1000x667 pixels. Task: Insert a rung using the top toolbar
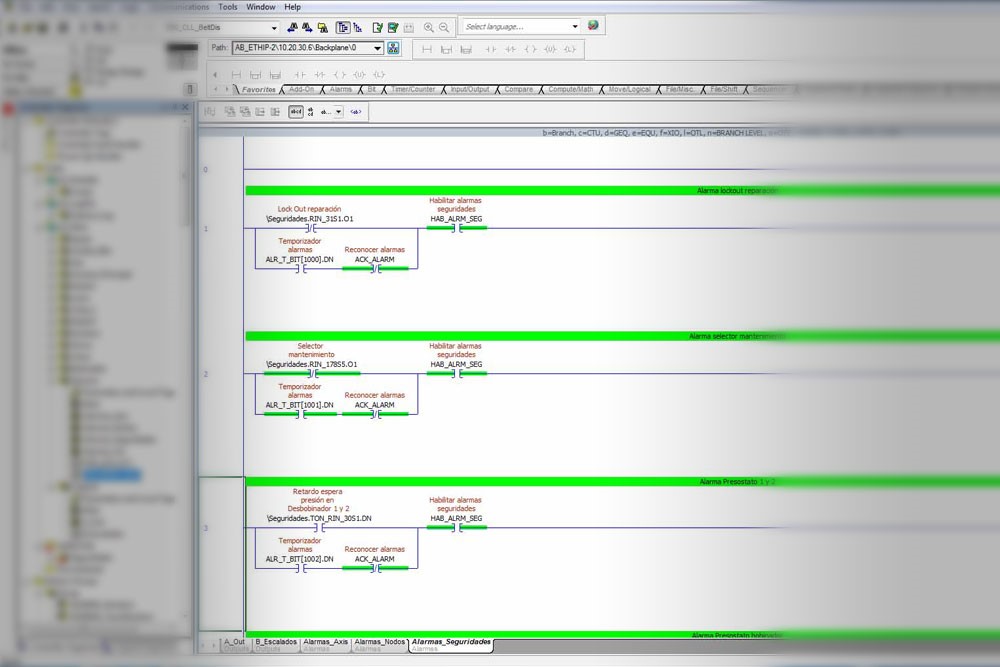click(x=427, y=49)
